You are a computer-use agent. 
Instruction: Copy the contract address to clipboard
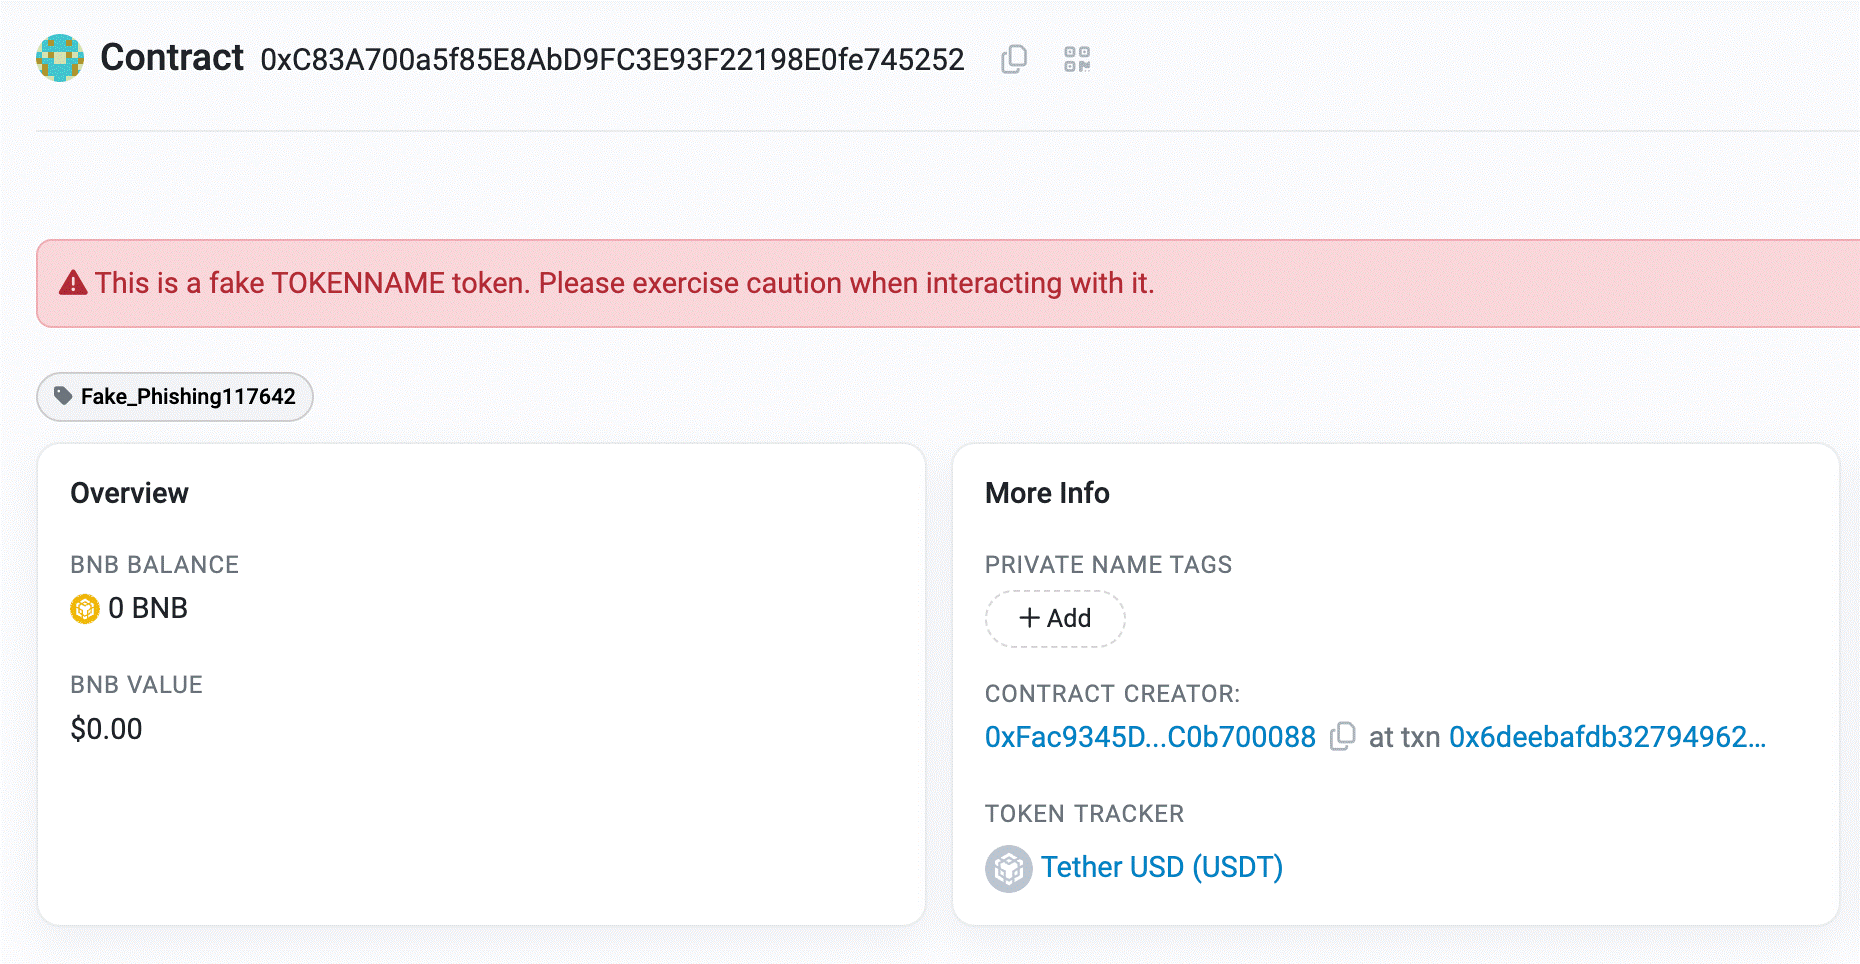[1014, 59]
